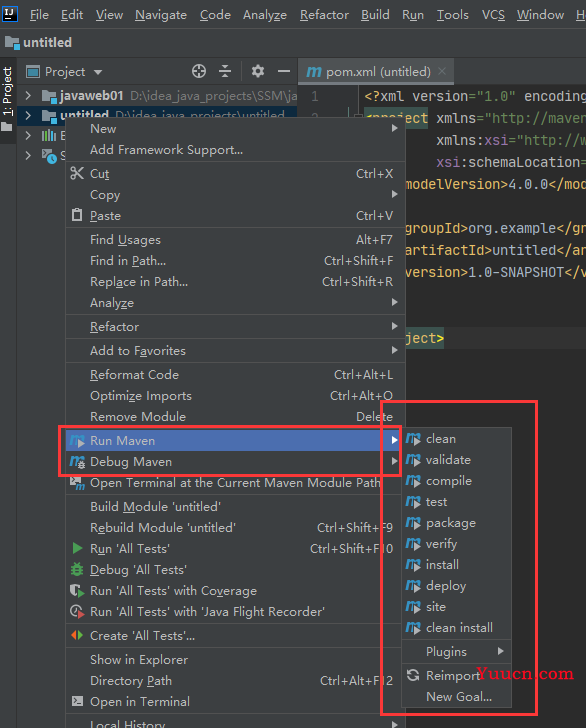Expand the untitled module tree node
This screenshot has height=728, width=586.
[28, 115]
